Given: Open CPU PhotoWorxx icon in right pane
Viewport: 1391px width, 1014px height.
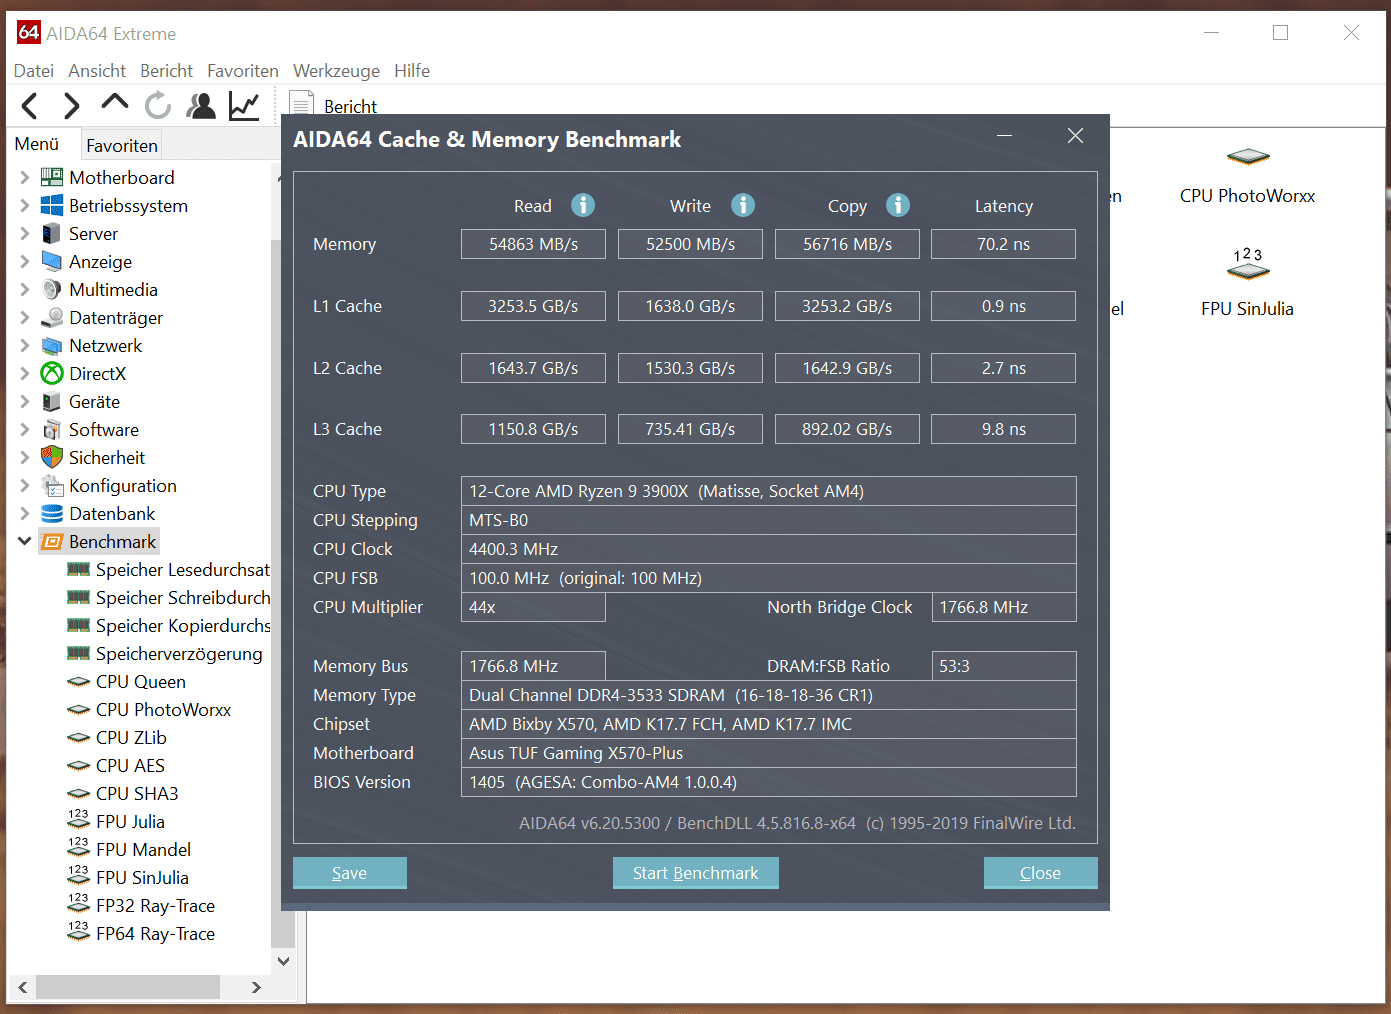Looking at the screenshot, I should pyautogui.click(x=1248, y=157).
